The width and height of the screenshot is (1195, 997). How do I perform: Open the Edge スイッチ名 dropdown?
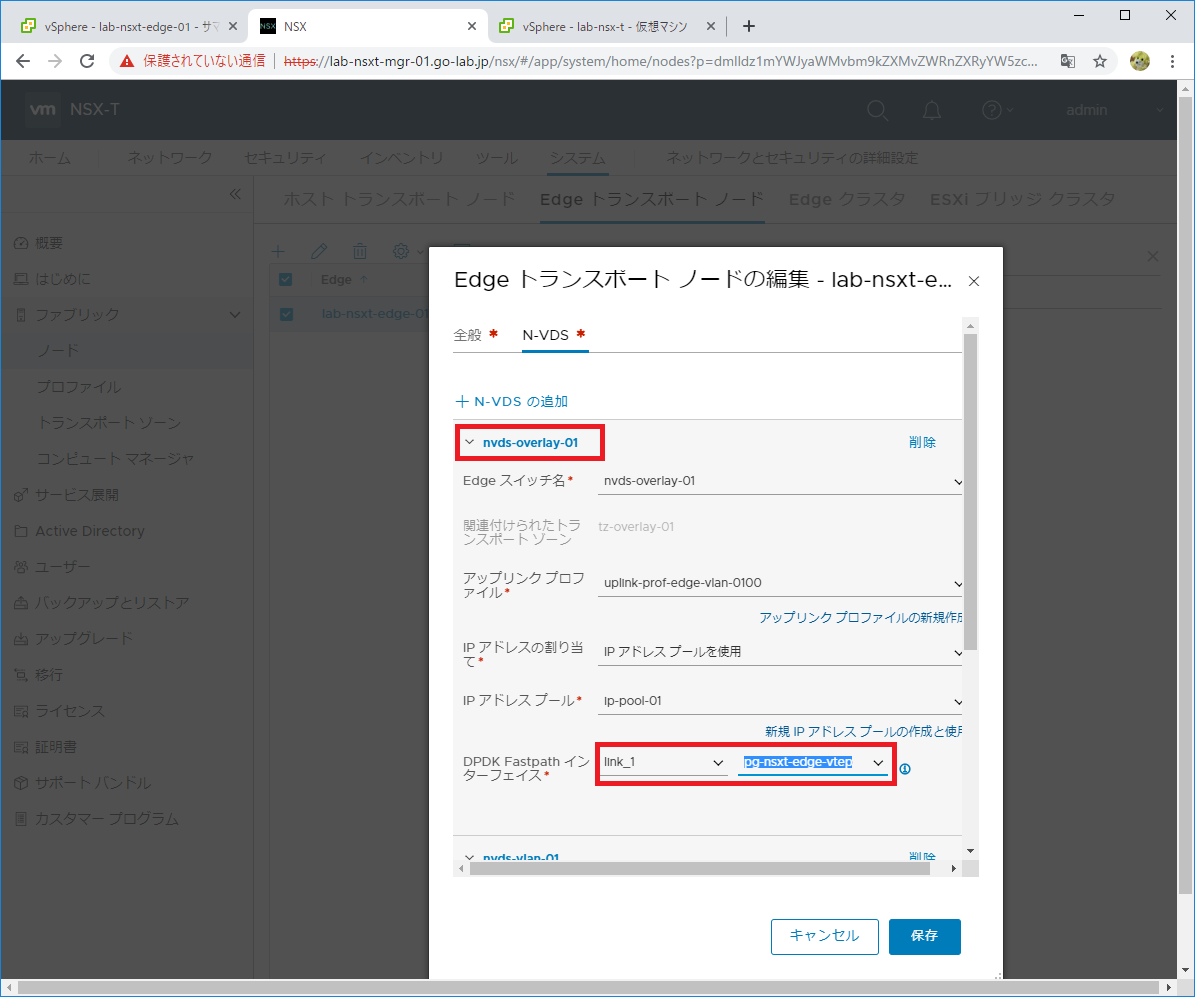pos(780,481)
